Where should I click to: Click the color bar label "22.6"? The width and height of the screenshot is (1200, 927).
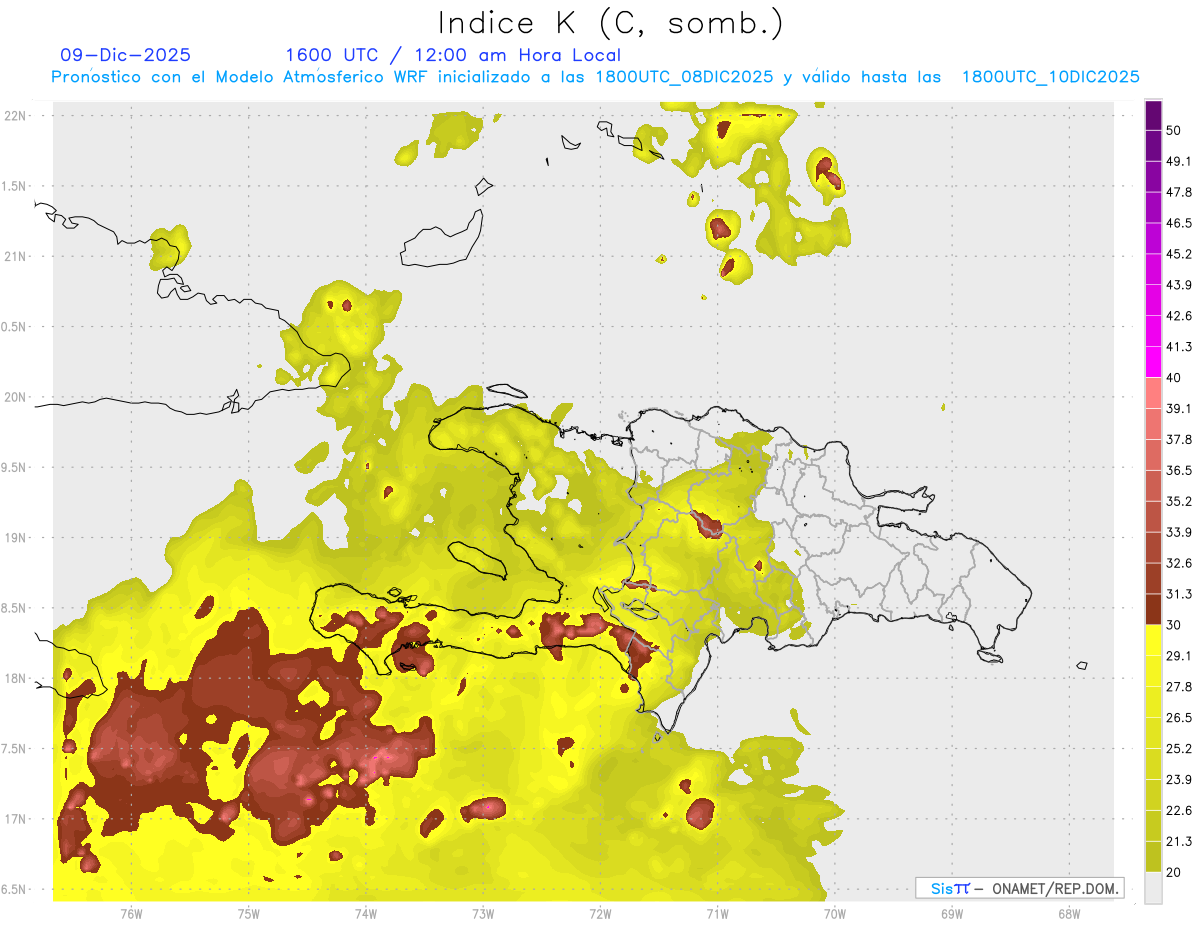click(x=1178, y=812)
